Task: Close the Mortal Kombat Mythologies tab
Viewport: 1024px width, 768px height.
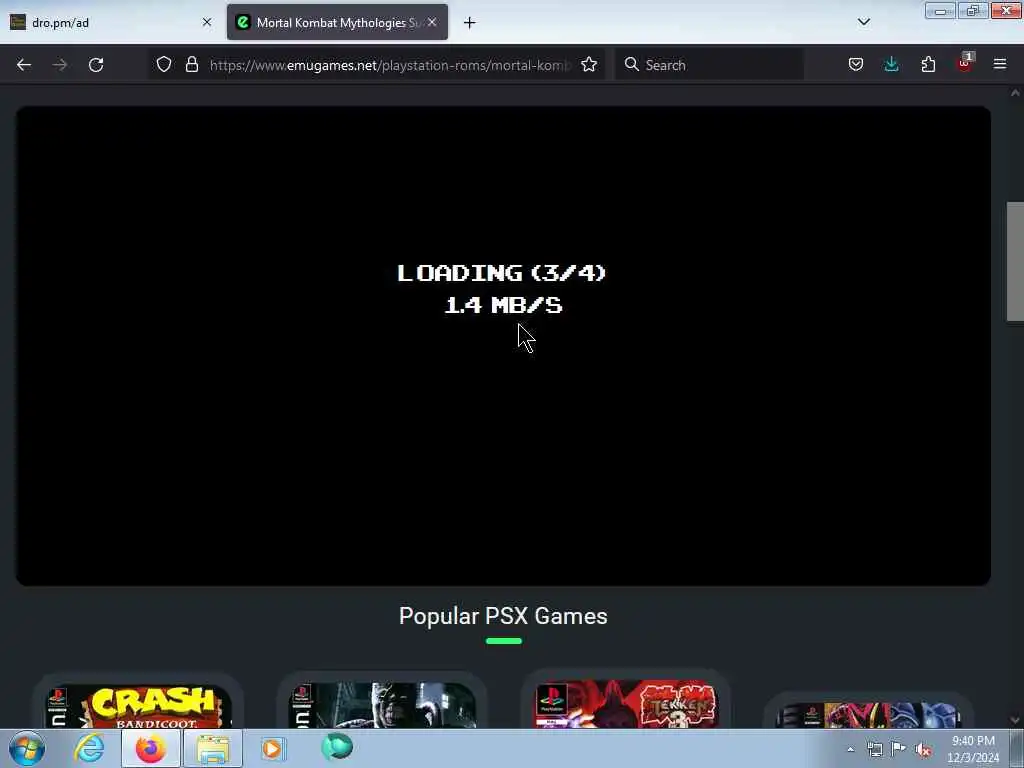Action: (x=432, y=22)
